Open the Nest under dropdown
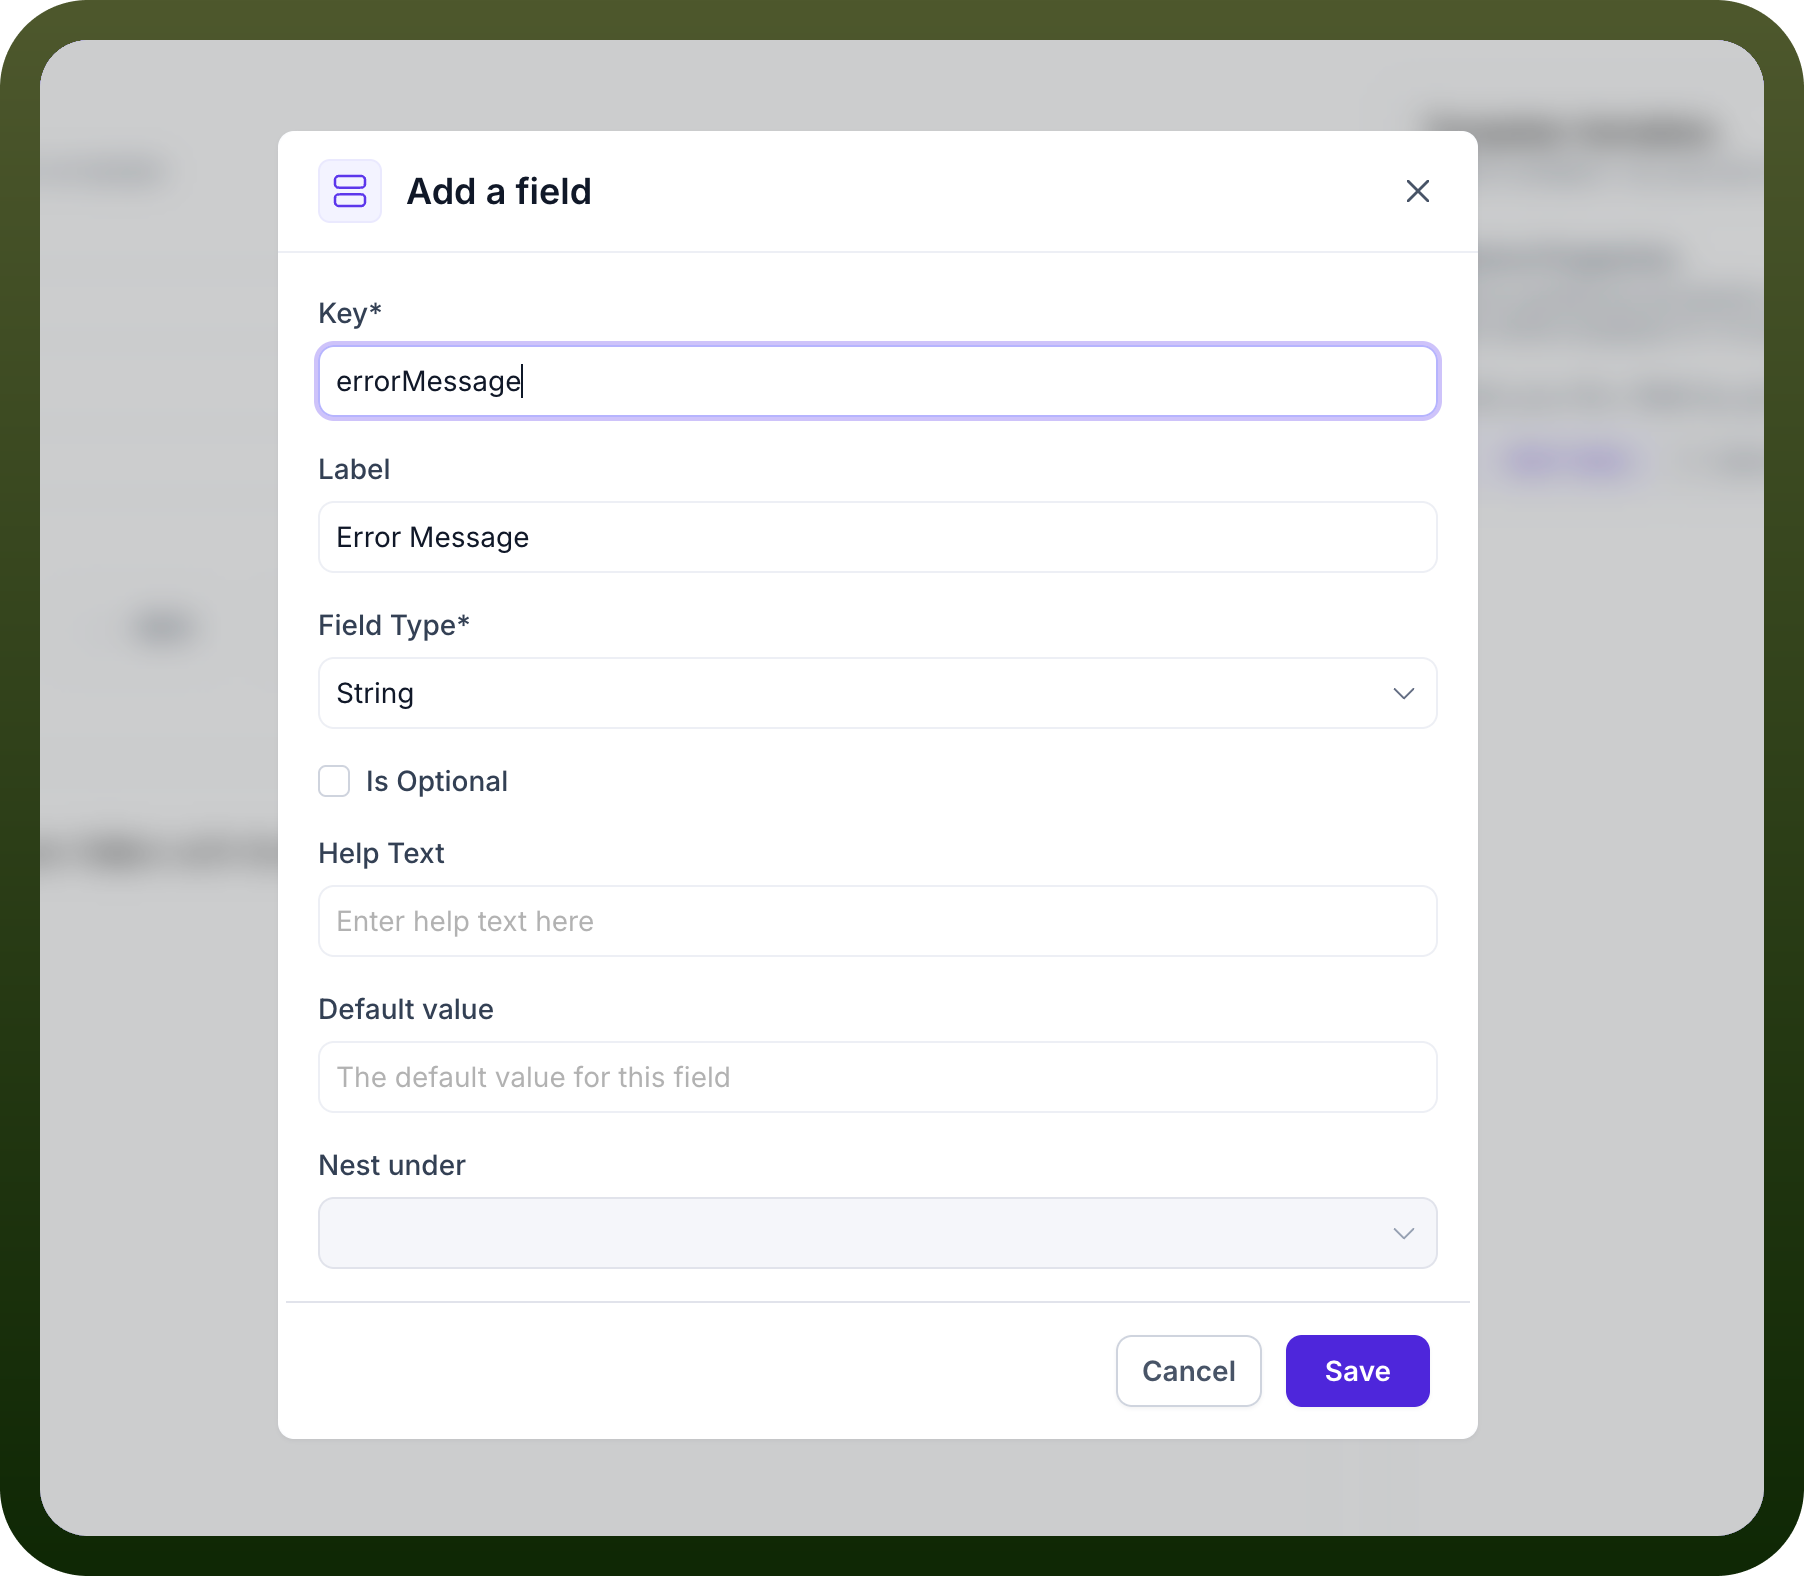This screenshot has width=1804, height=1576. pos(877,1233)
